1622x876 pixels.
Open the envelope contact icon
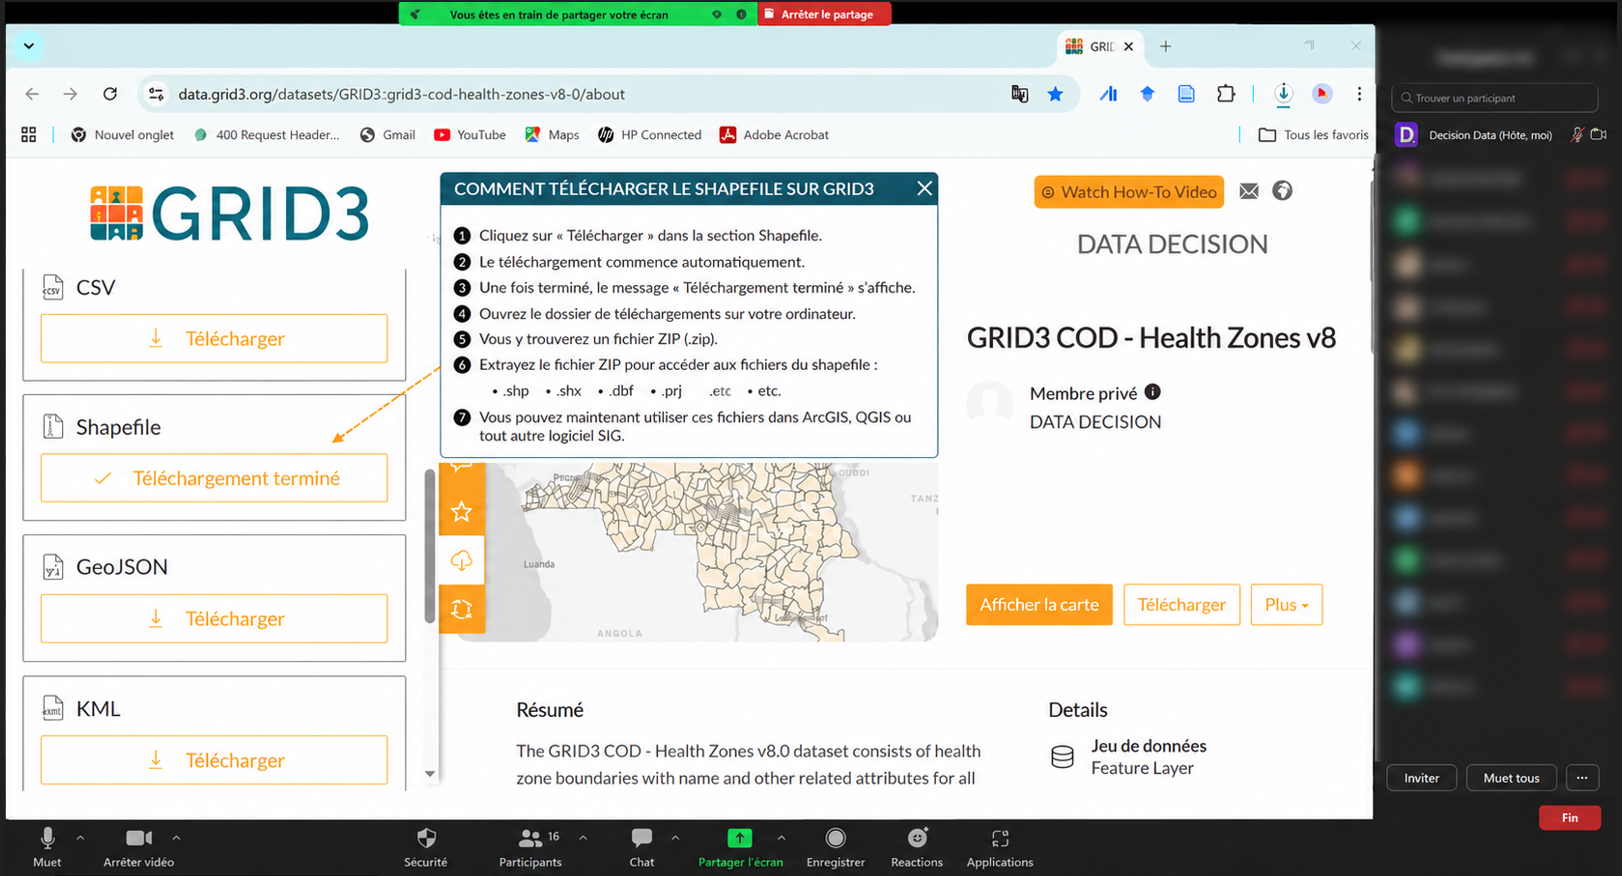pos(1249,191)
